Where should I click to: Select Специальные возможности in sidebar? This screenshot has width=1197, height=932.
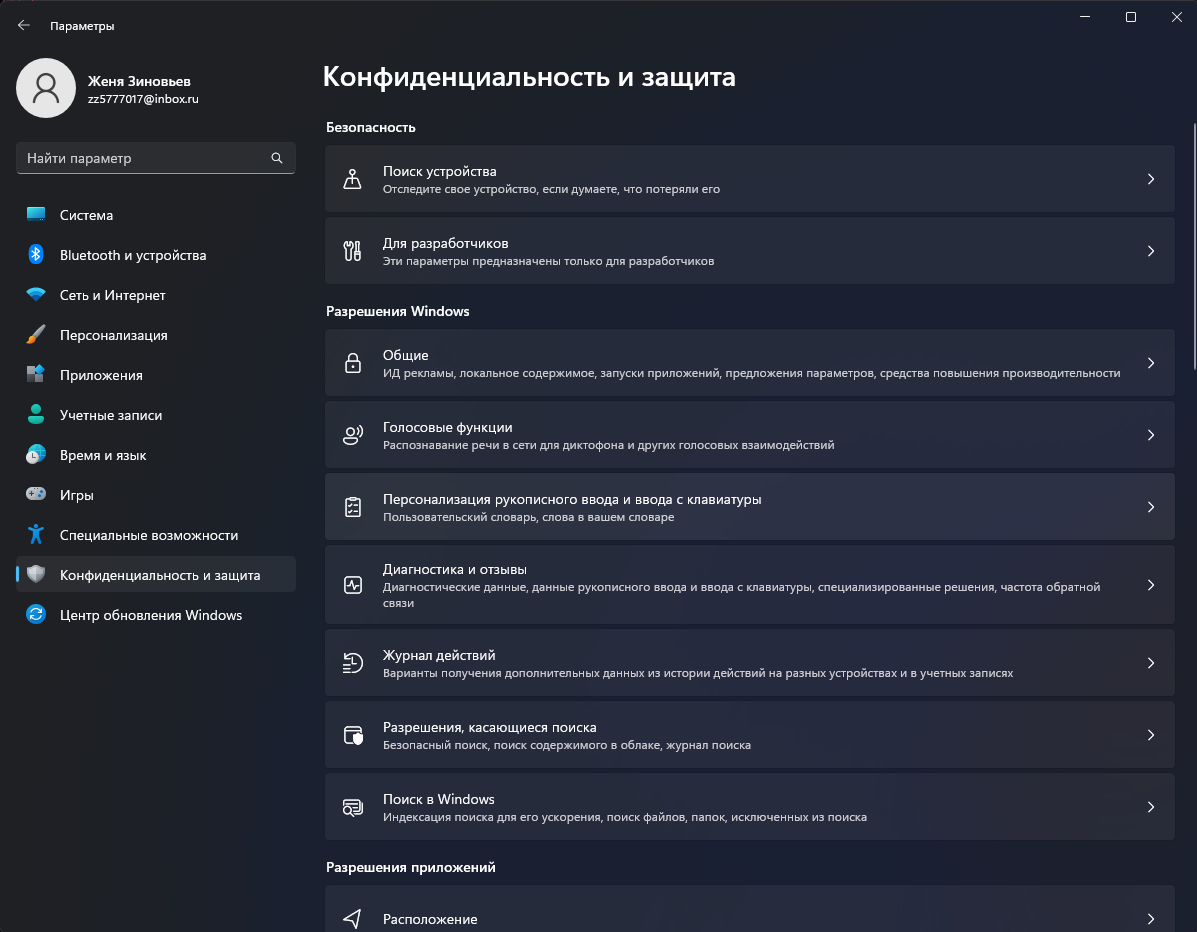click(x=156, y=534)
